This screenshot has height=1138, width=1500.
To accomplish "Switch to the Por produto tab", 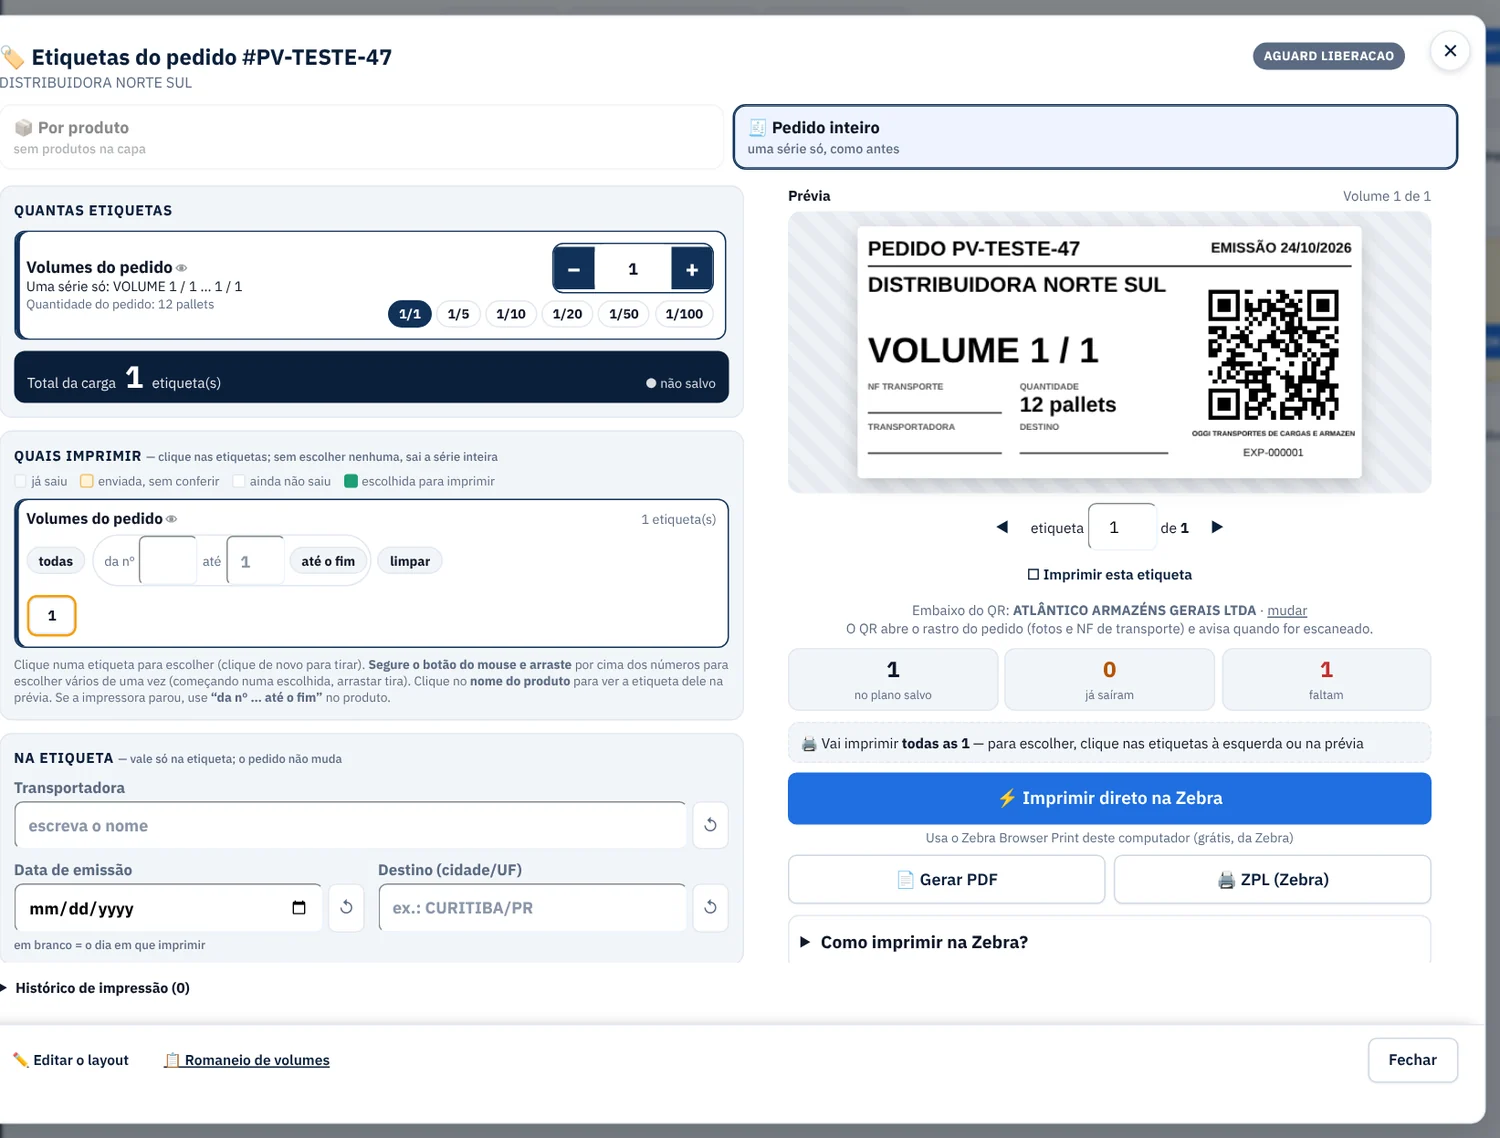I will [362, 138].
